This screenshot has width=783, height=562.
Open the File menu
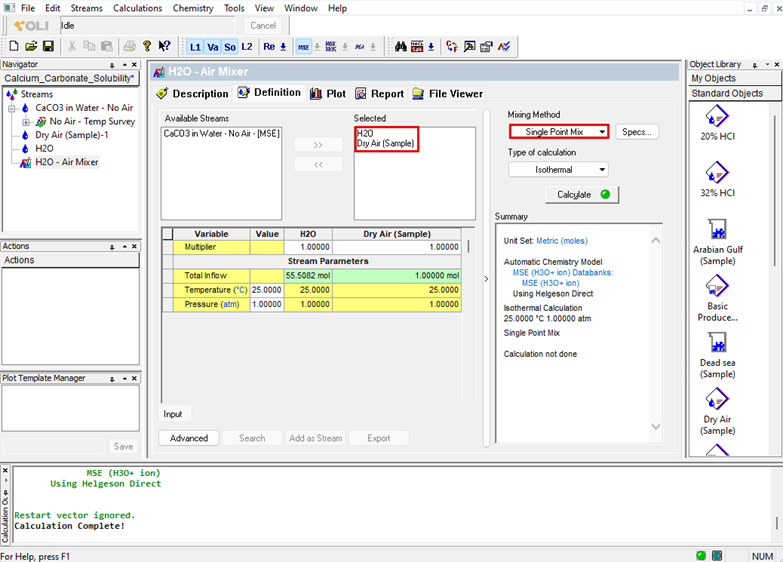tap(28, 8)
